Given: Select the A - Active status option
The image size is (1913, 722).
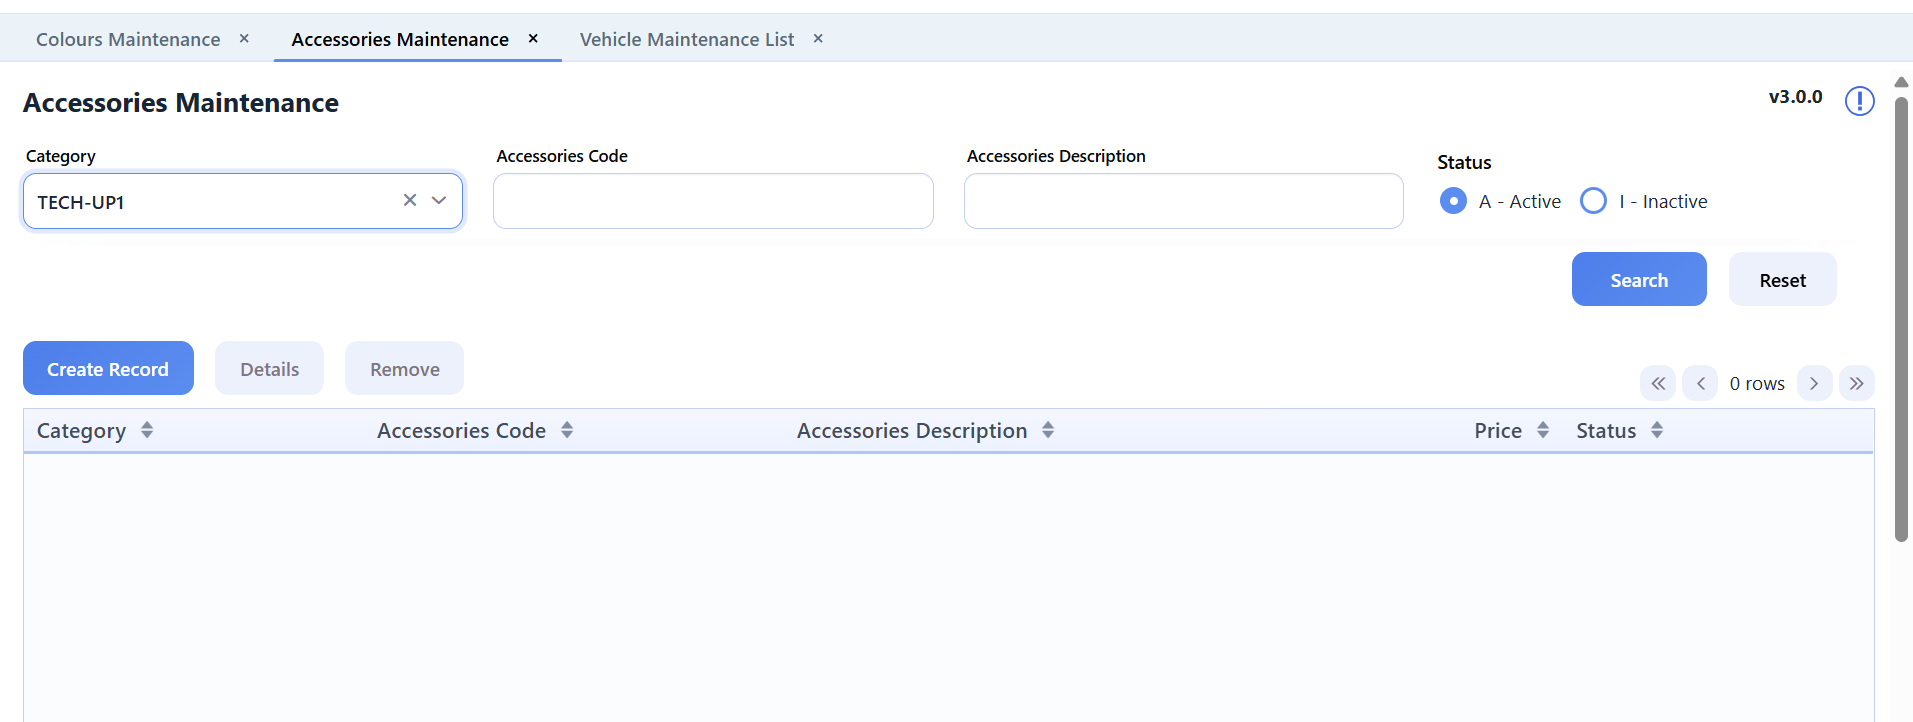Looking at the screenshot, I should click(x=1453, y=201).
